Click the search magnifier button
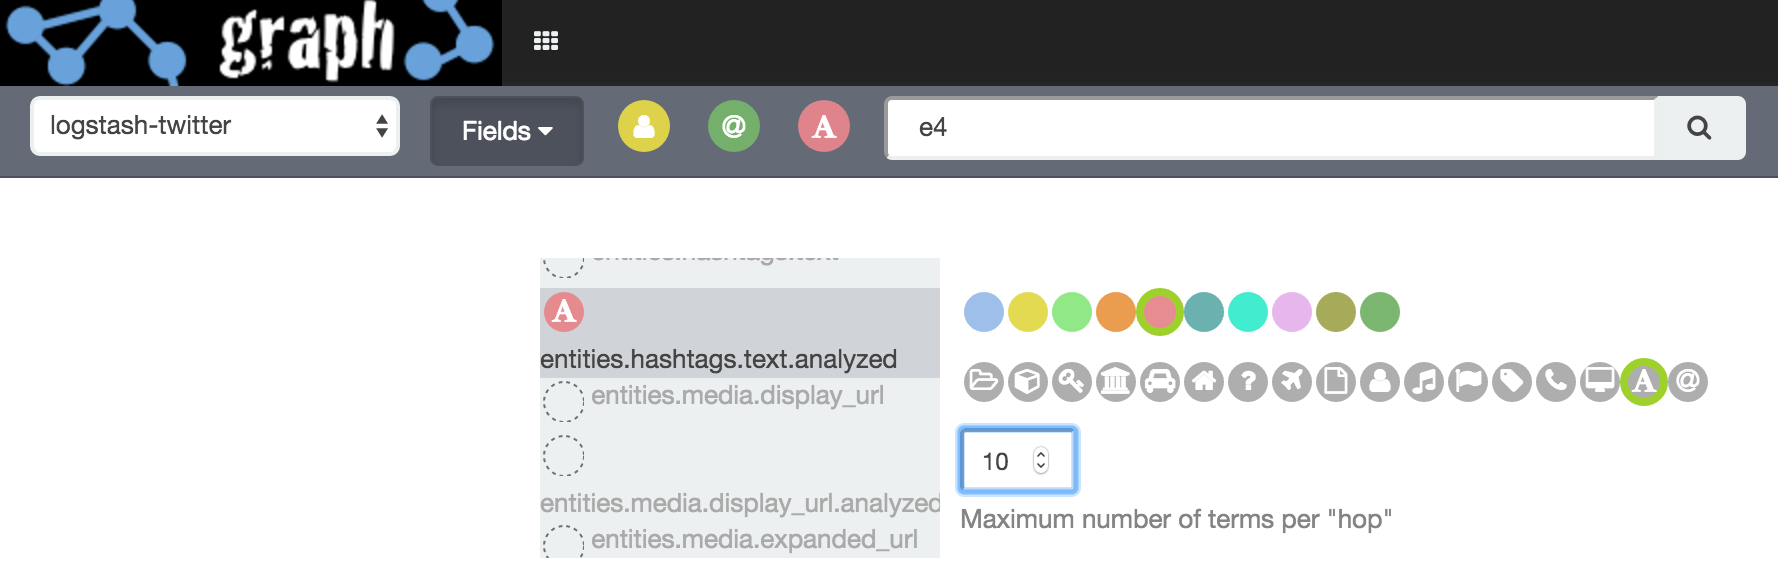Viewport: 1778px width, 574px height. 1699,128
